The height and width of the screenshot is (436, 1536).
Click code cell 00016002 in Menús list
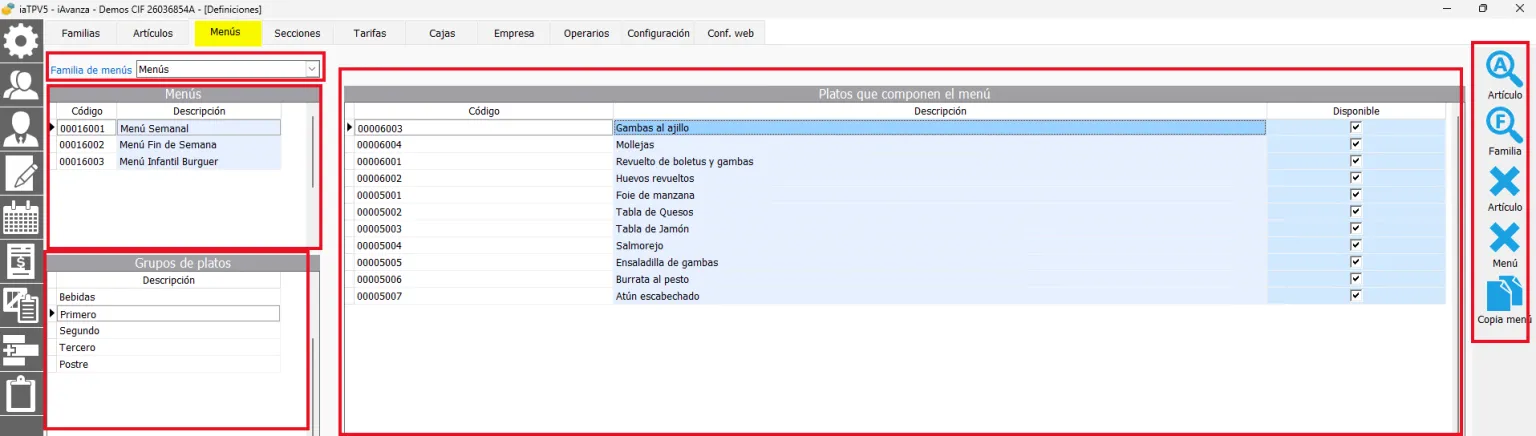click(86, 144)
